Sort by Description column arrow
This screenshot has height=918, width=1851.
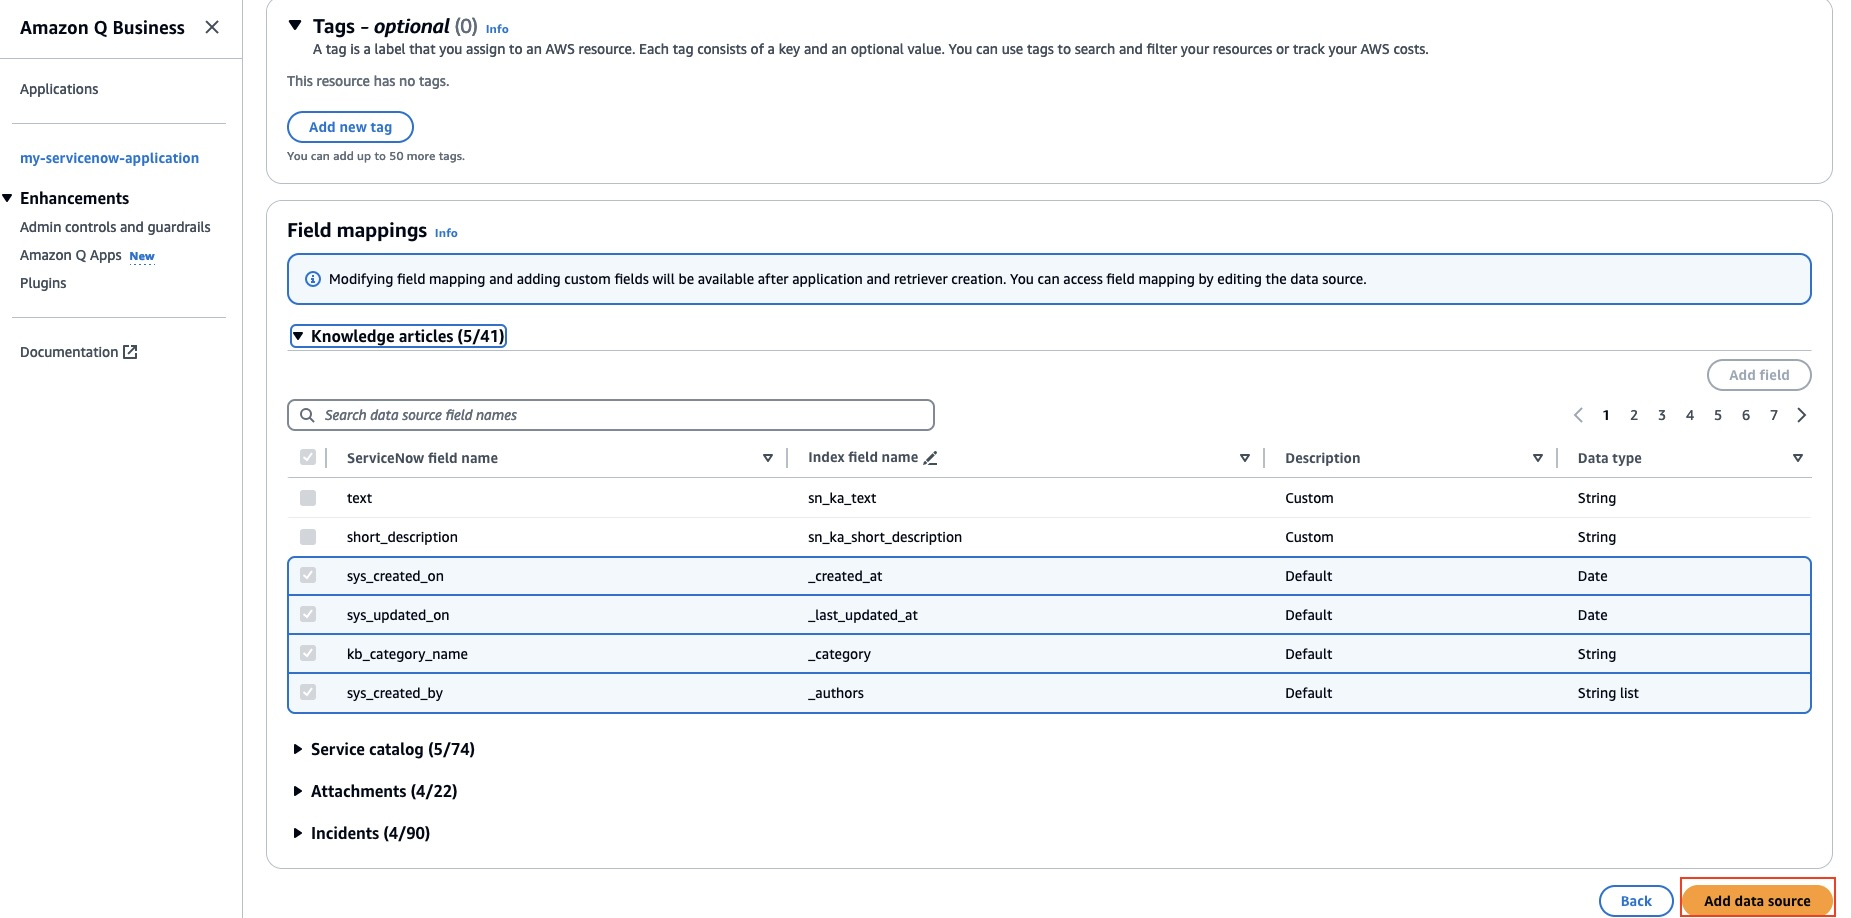point(1538,458)
